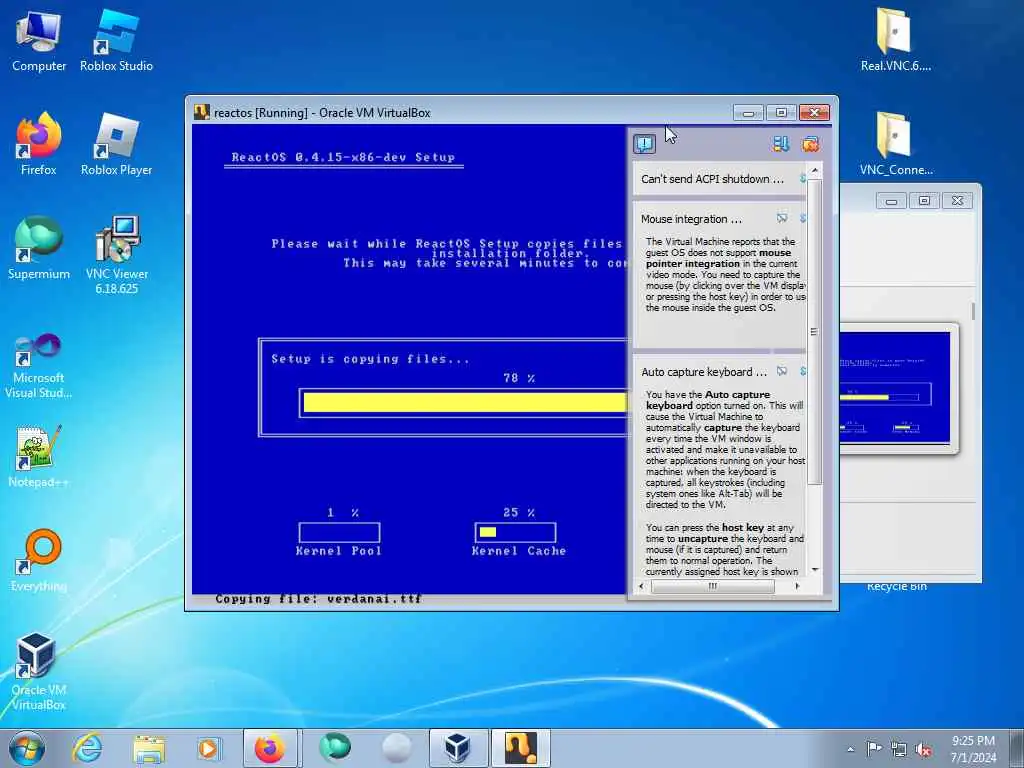This screenshot has height=768, width=1024.
Task: Click the orange clear-notifications icon in notification panel
Action: click(810, 144)
